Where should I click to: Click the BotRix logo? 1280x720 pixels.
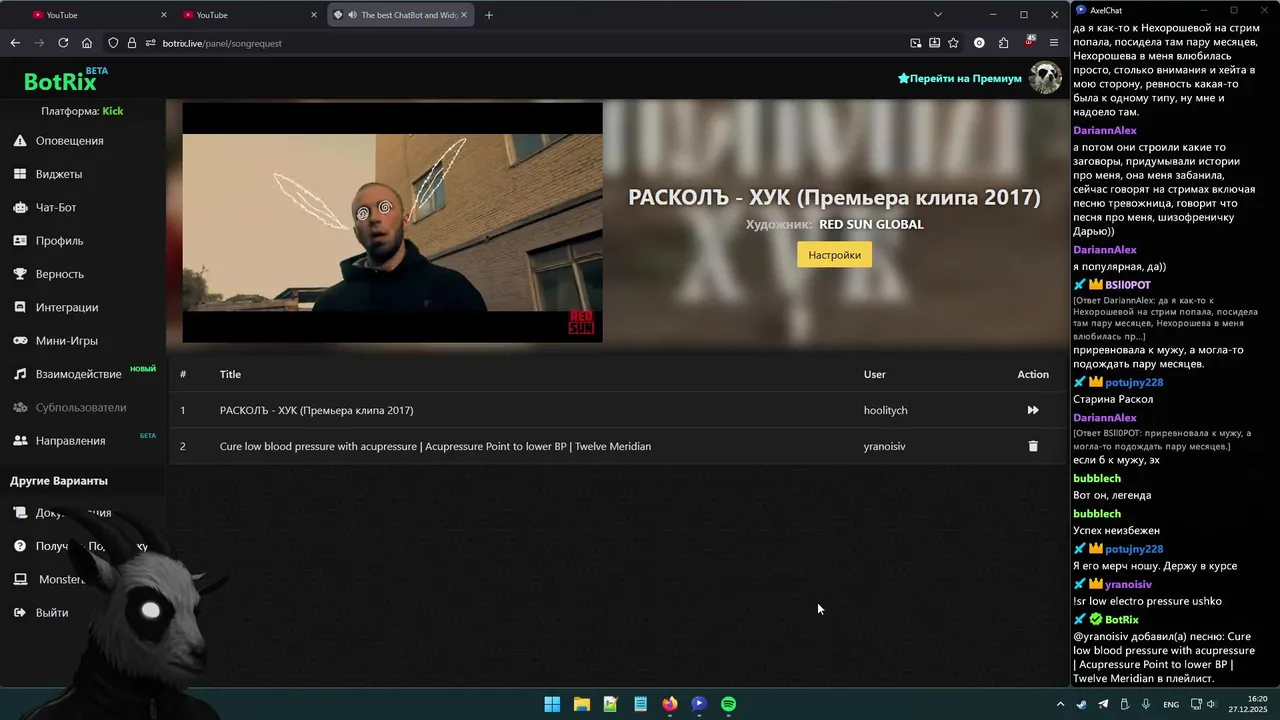pyautogui.click(x=62, y=80)
